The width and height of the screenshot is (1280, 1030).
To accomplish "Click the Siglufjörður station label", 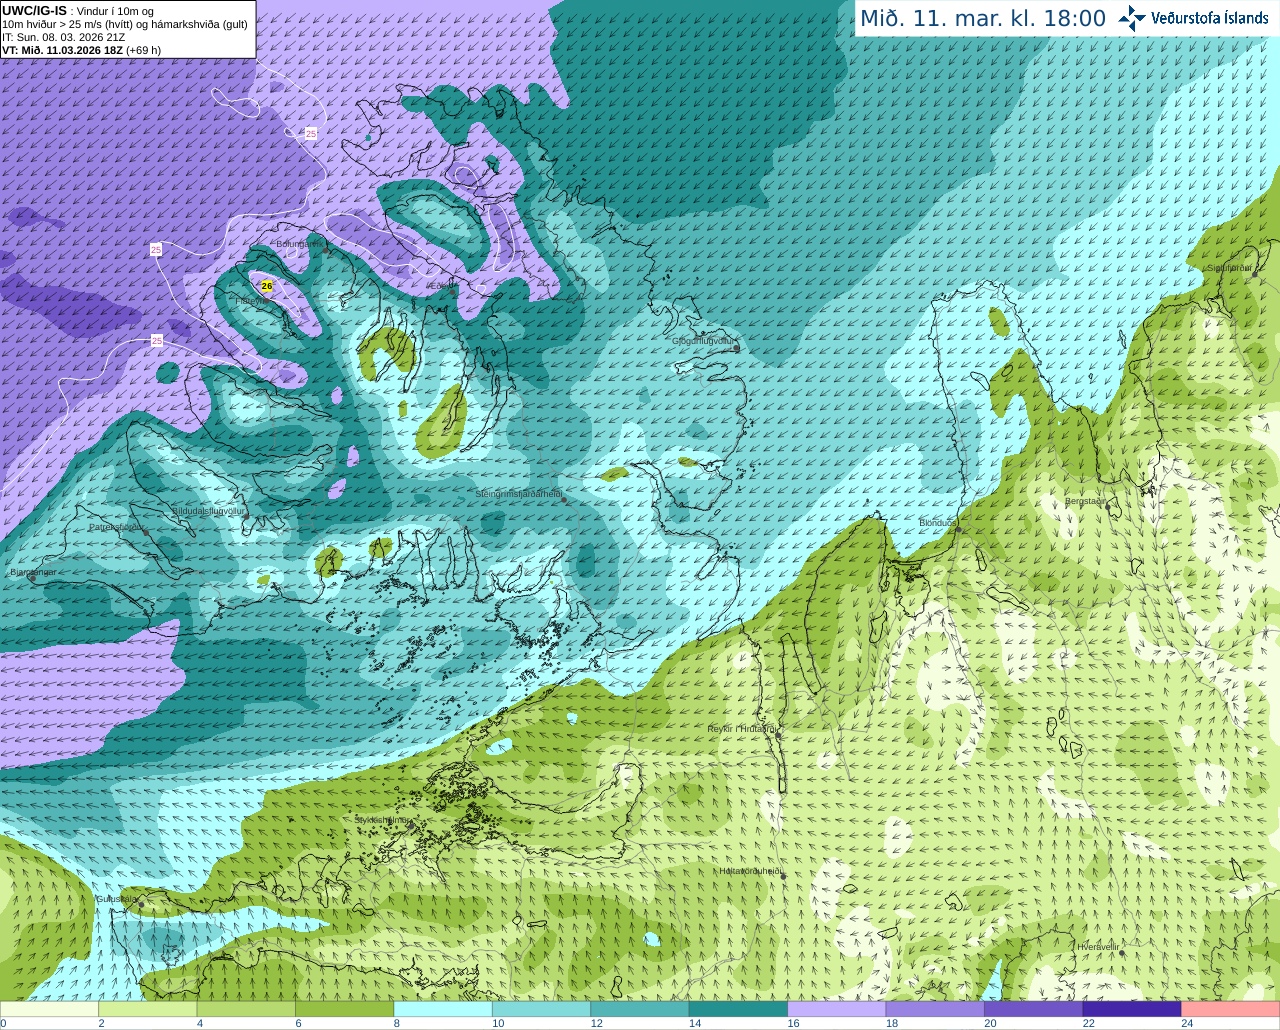I will [1229, 268].
